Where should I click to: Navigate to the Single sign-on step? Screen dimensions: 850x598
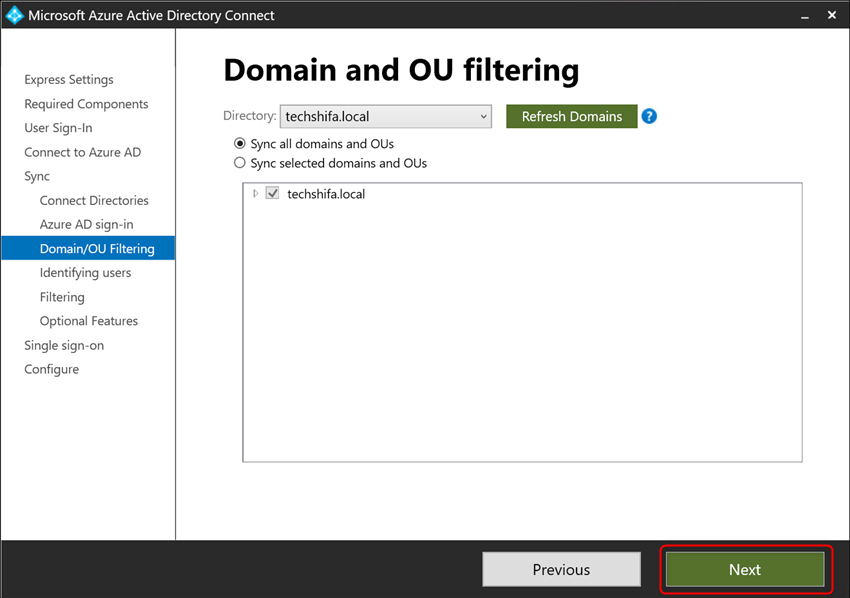pyautogui.click(x=63, y=345)
